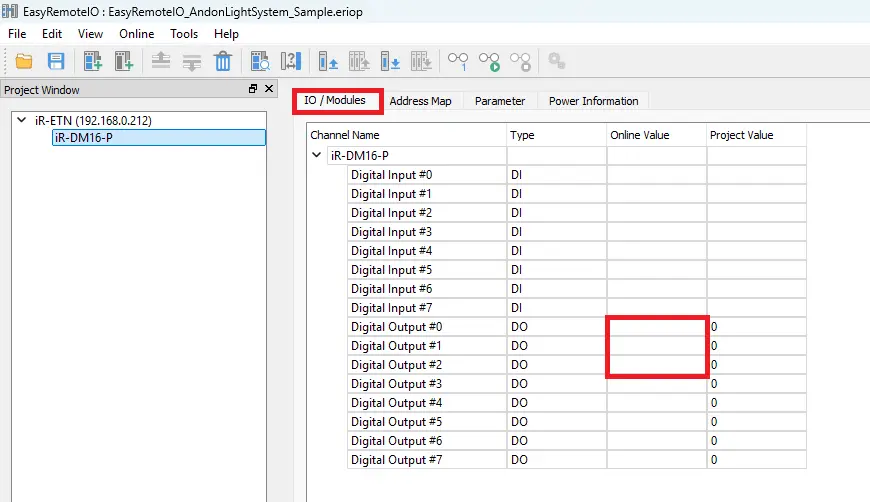The image size is (870, 502).
Task: Click the Project Value column header
Action: pos(757,135)
